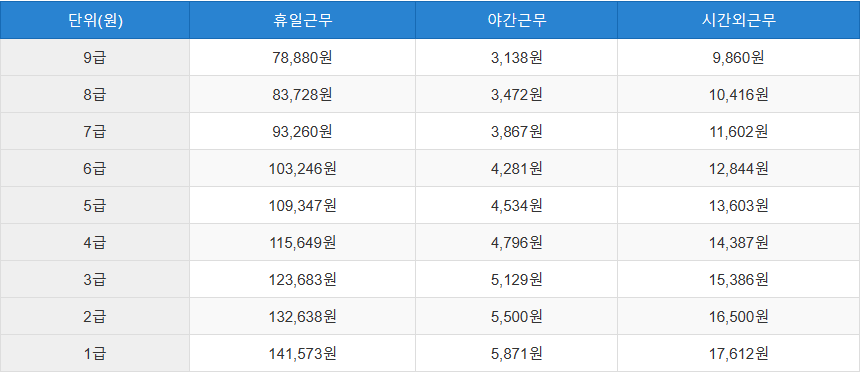Select the 8급 row label
This screenshot has height=375, width=862.
[x=95, y=94]
